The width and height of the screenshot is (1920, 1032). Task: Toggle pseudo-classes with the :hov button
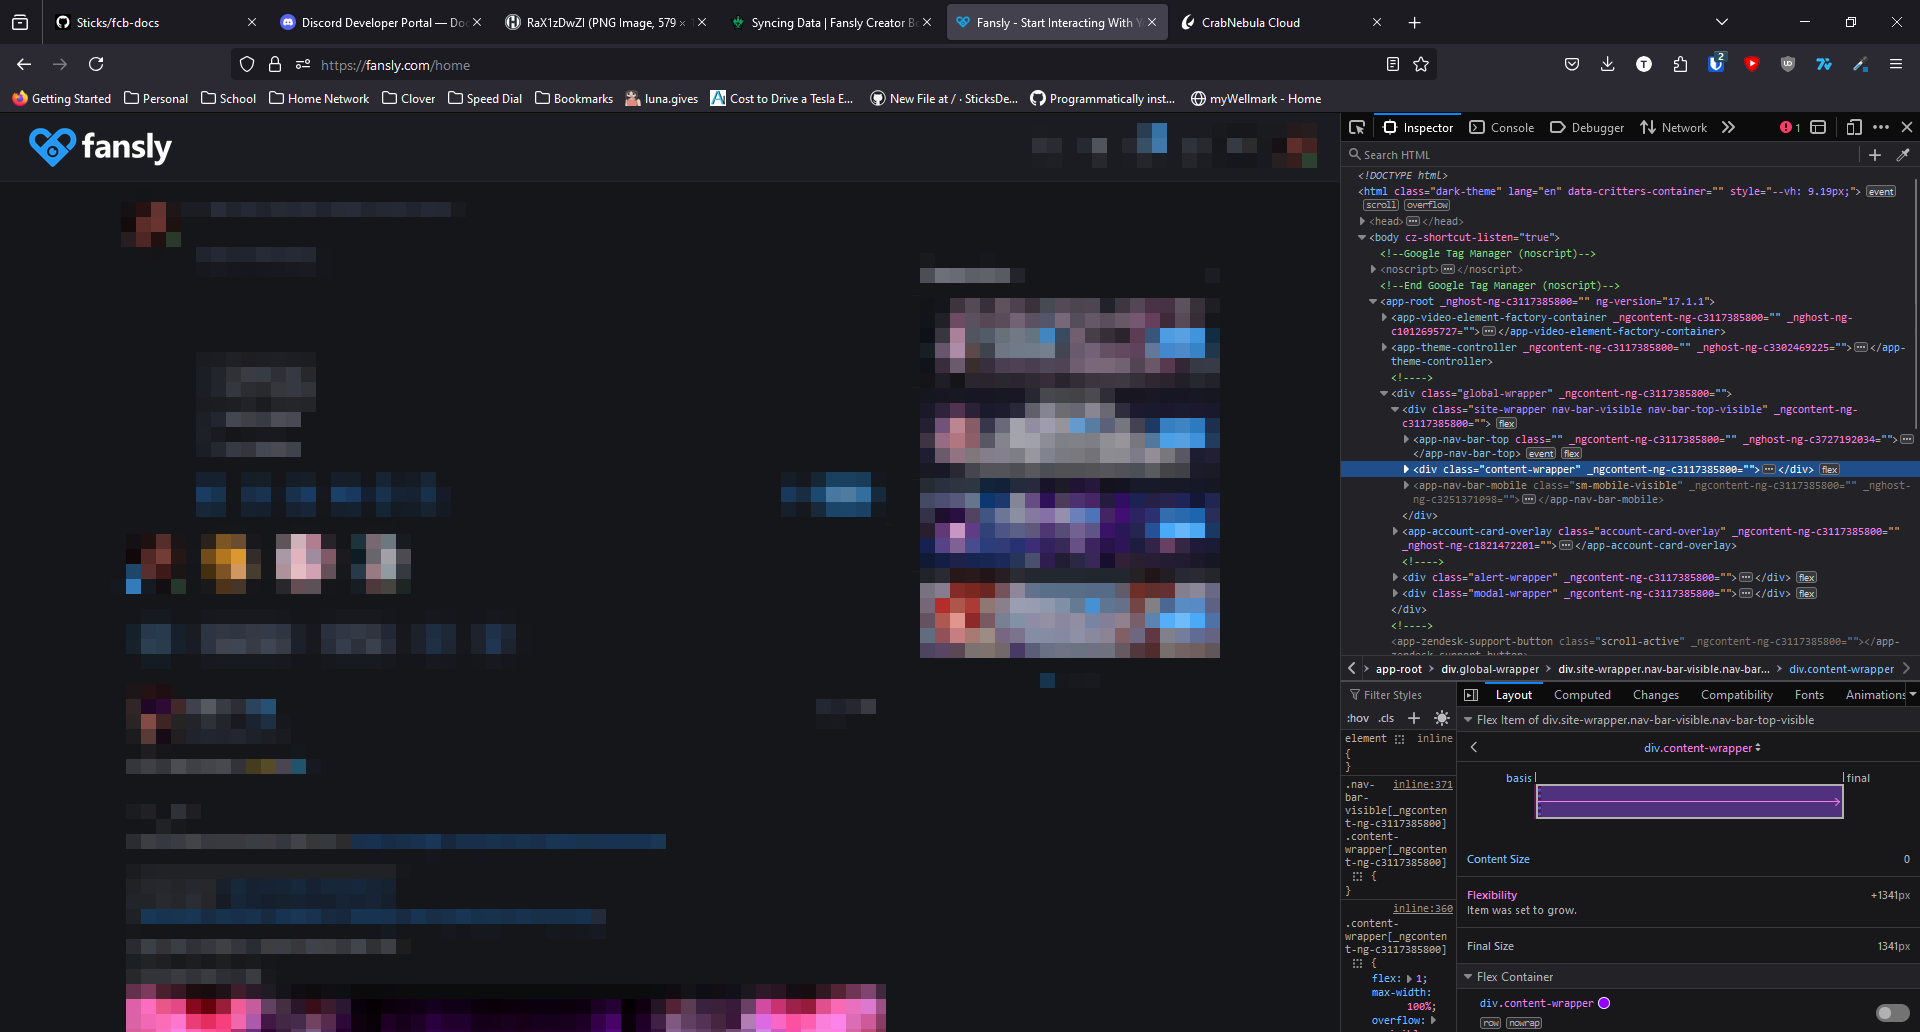[1358, 718]
